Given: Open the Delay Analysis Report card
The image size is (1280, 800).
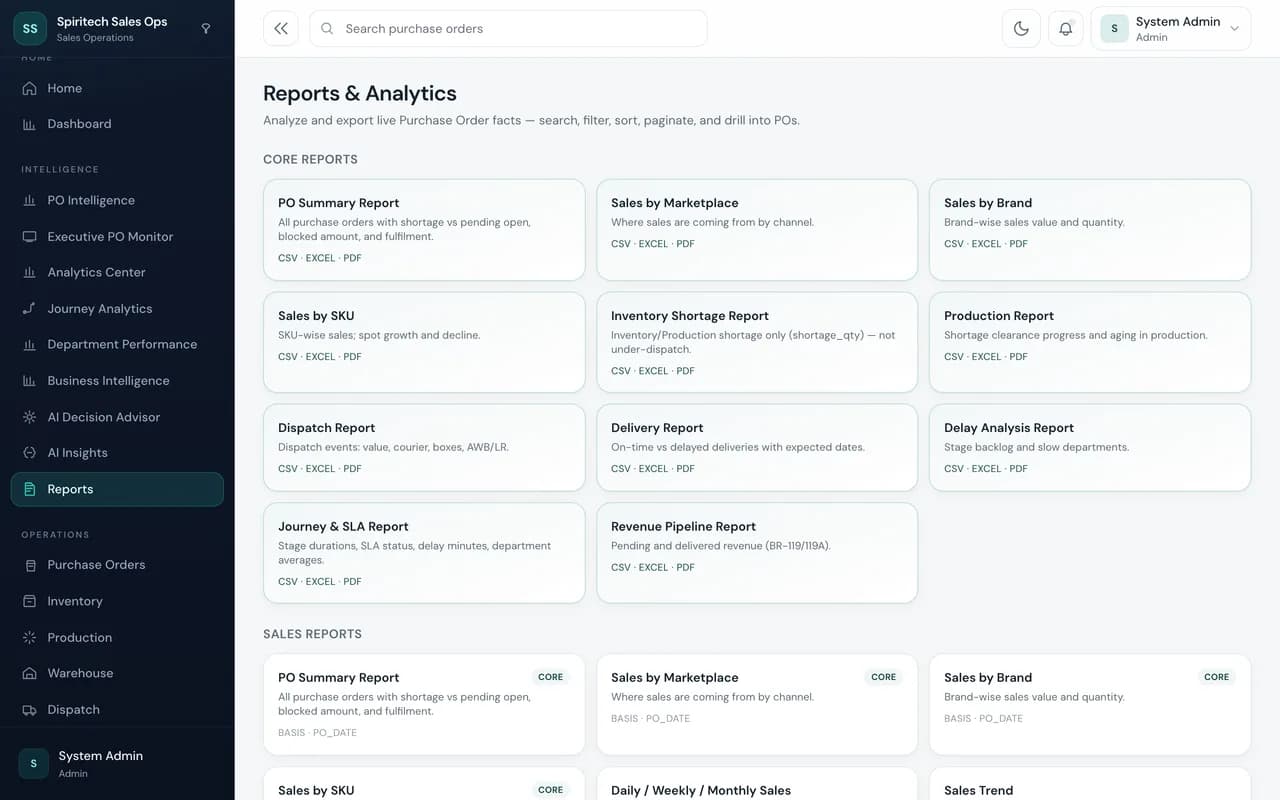Looking at the screenshot, I should click(1090, 447).
